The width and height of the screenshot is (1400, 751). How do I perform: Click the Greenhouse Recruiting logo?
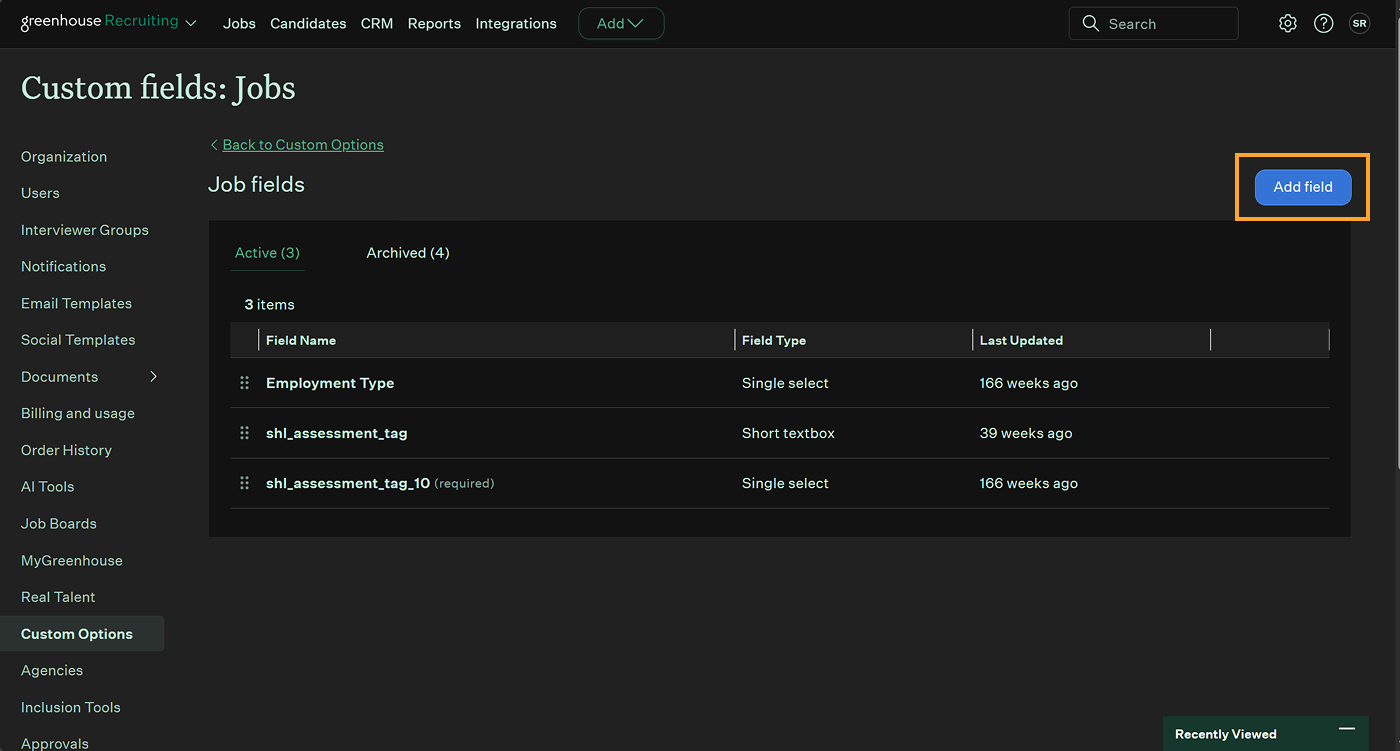(x=99, y=22)
